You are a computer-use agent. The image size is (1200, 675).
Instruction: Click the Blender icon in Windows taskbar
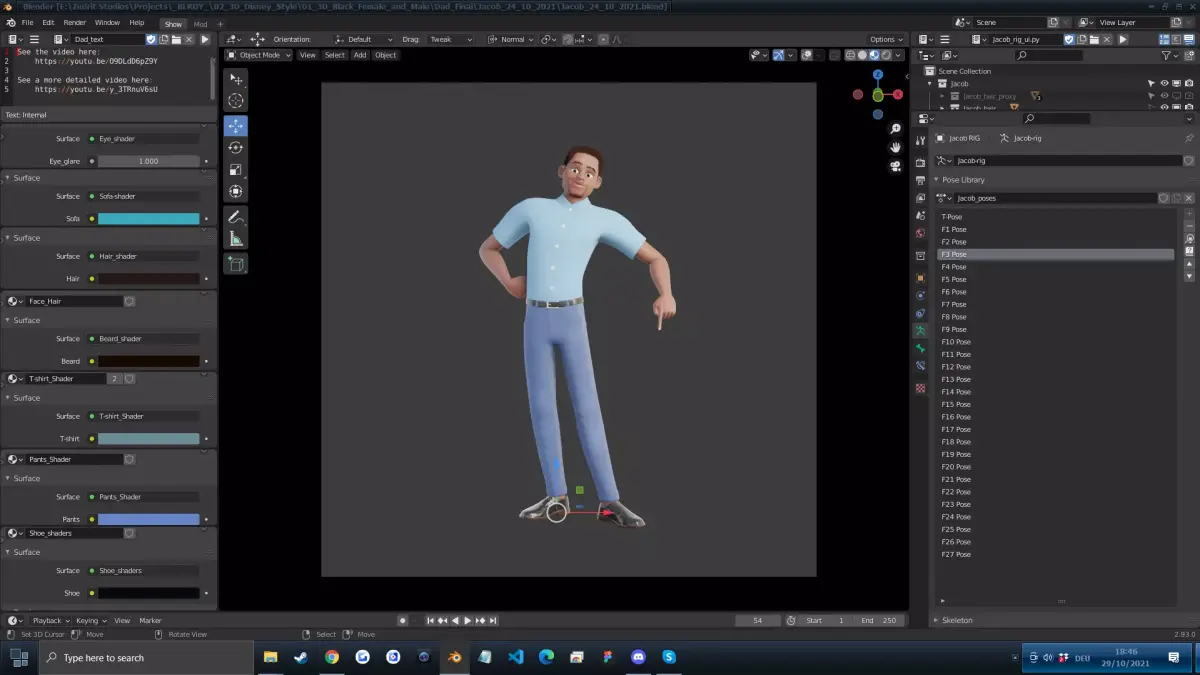tap(455, 657)
